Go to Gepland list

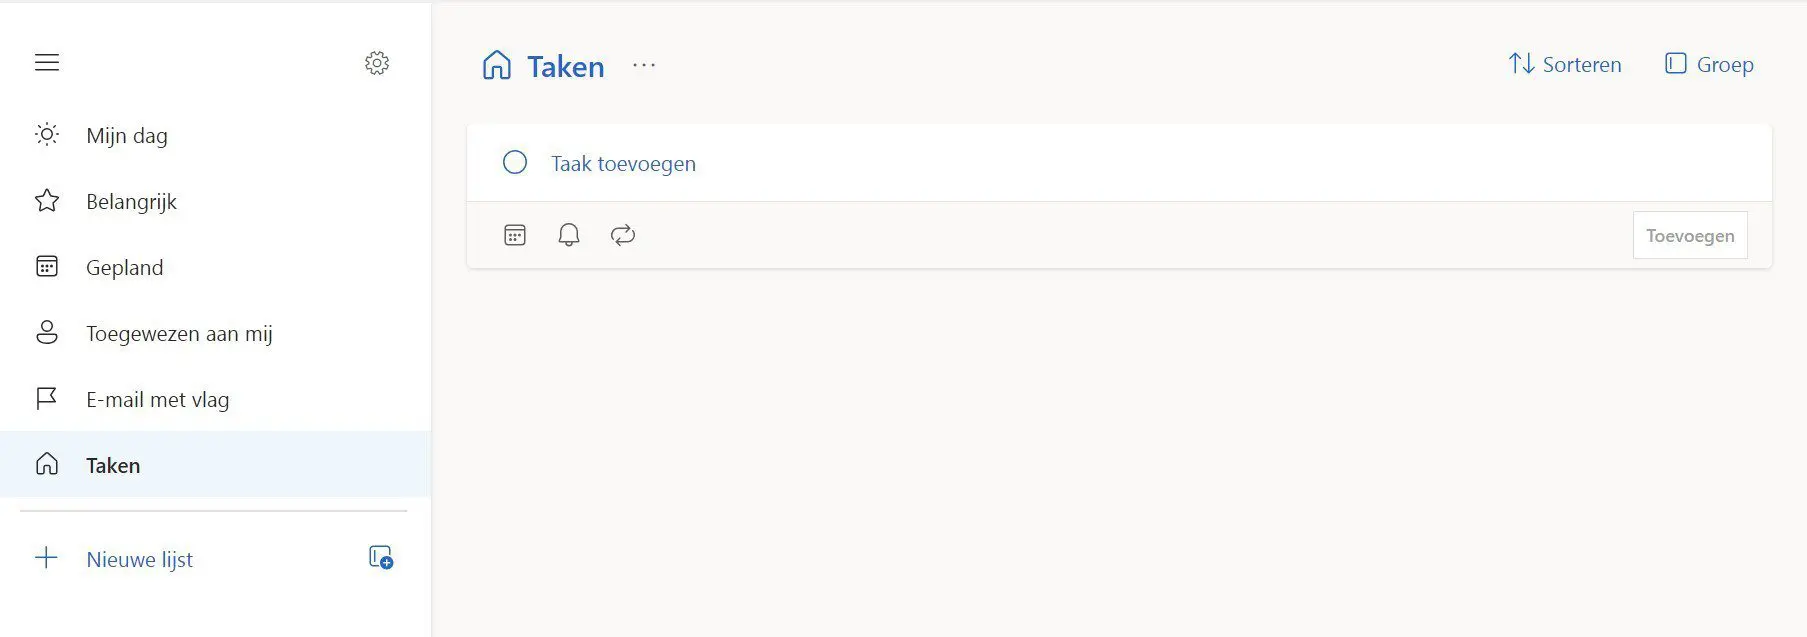tap(215, 267)
